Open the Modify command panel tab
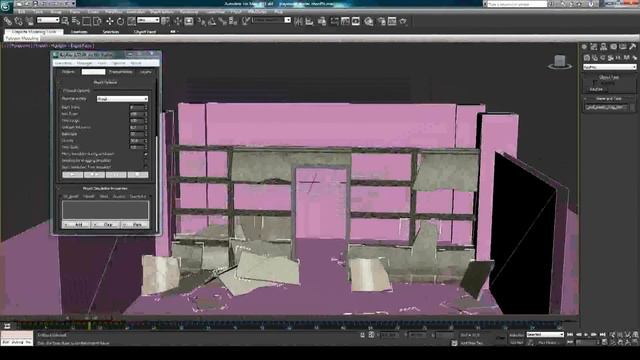 (594, 47)
